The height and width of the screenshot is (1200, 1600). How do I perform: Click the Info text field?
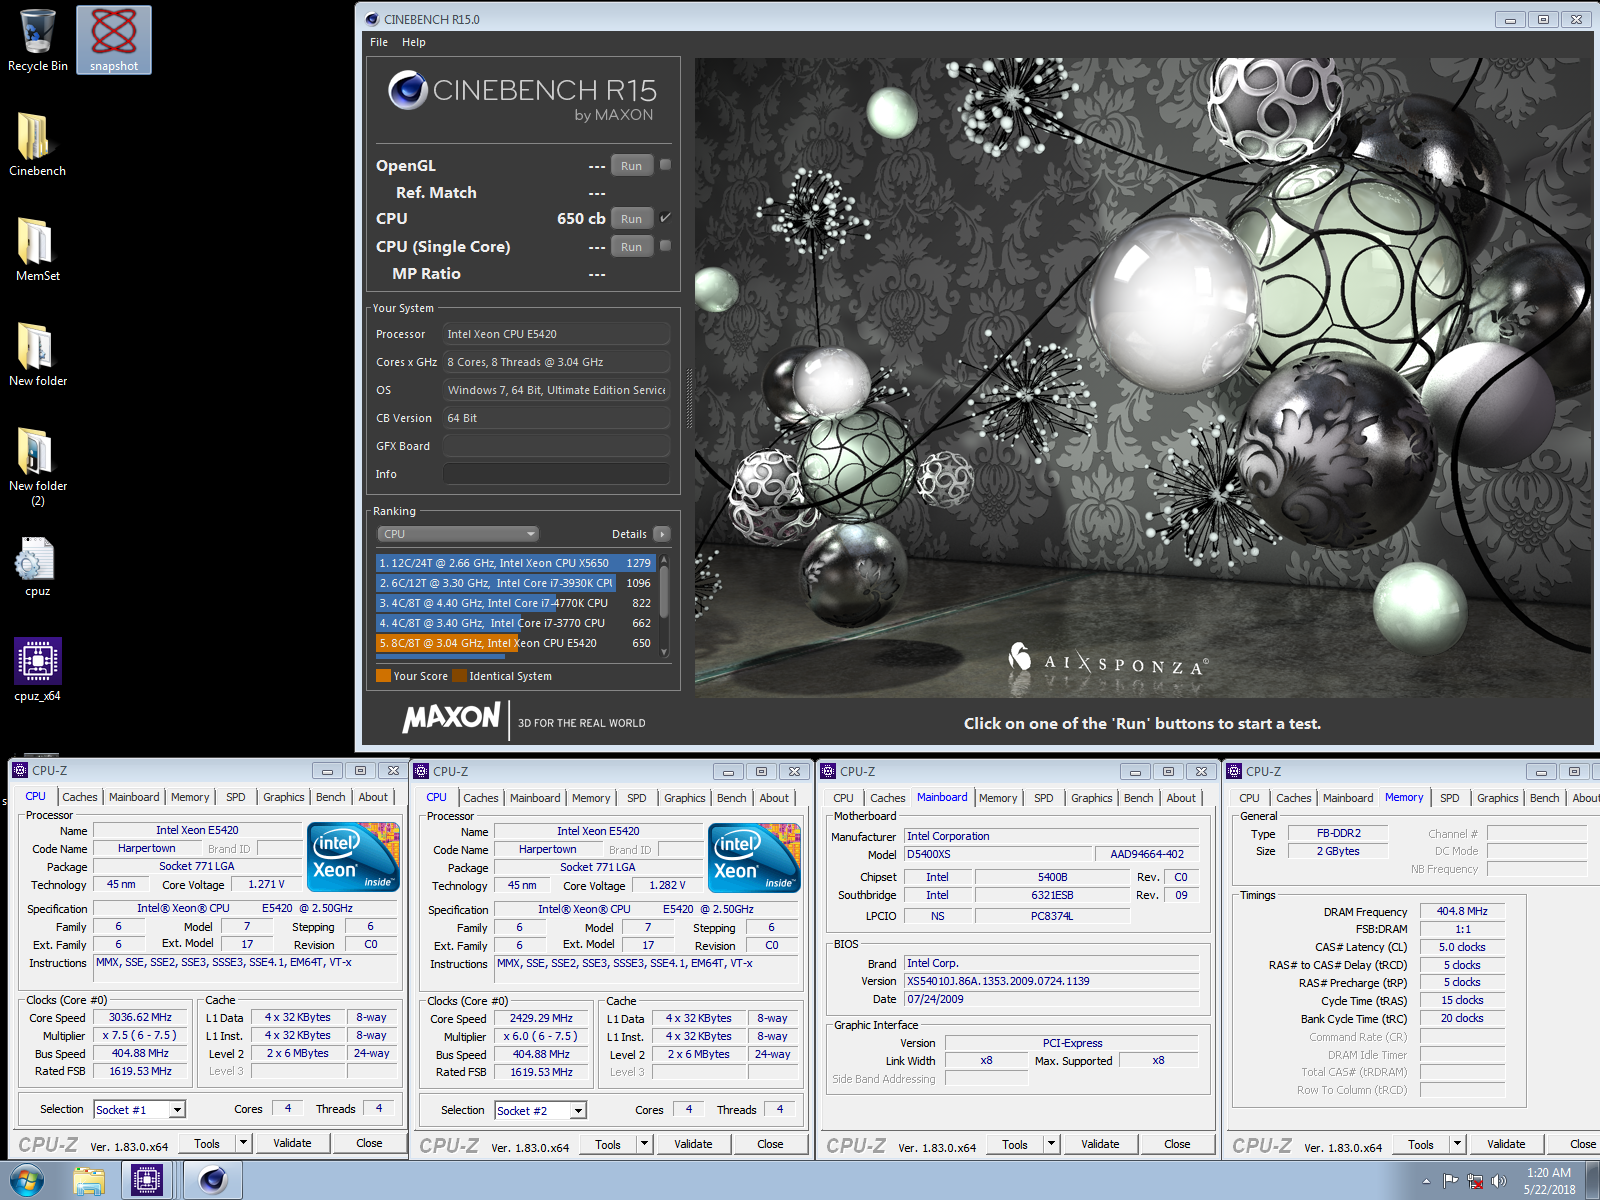click(x=556, y=474)
